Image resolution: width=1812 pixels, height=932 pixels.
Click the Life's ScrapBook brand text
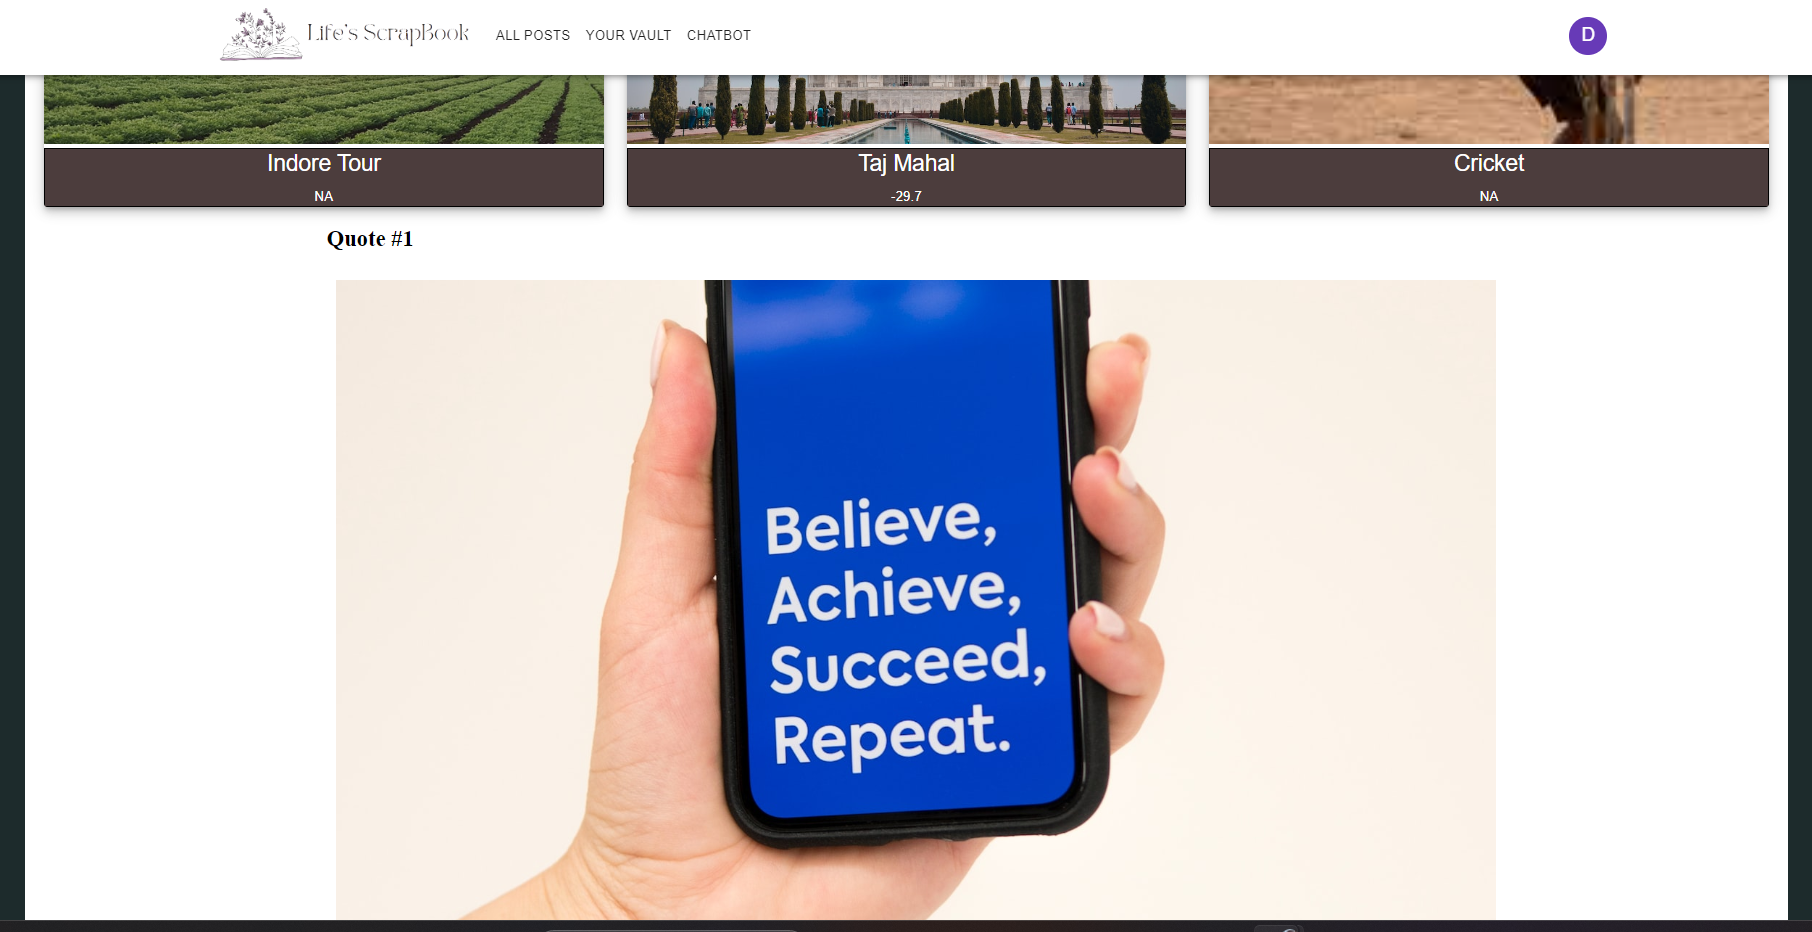coord(388,33)
